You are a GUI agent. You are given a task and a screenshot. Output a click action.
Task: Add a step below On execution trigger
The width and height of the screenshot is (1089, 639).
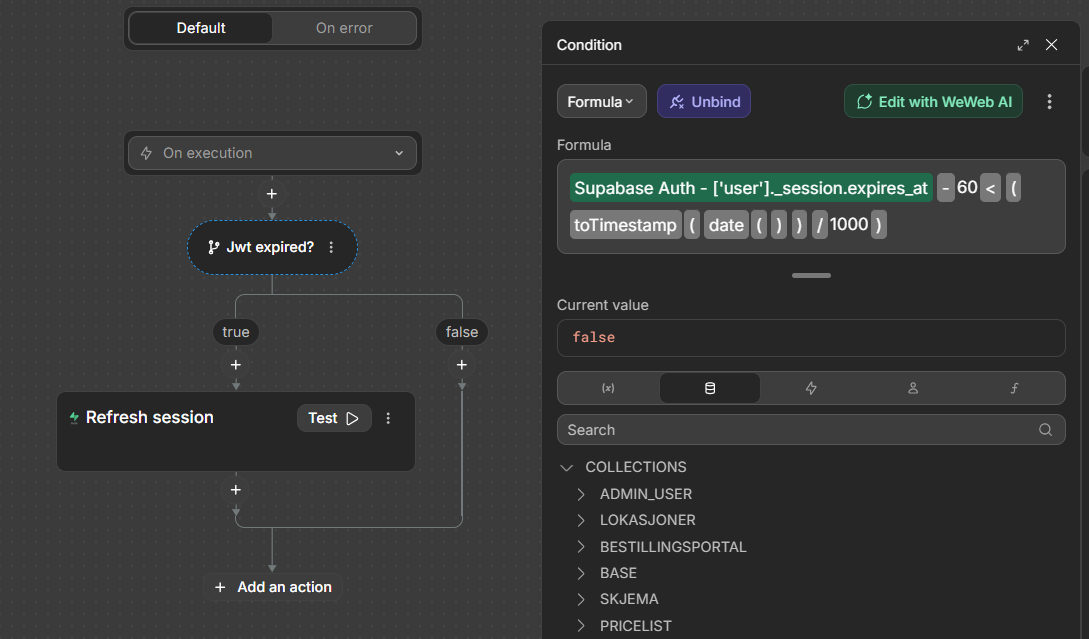[x=271, y=193]
